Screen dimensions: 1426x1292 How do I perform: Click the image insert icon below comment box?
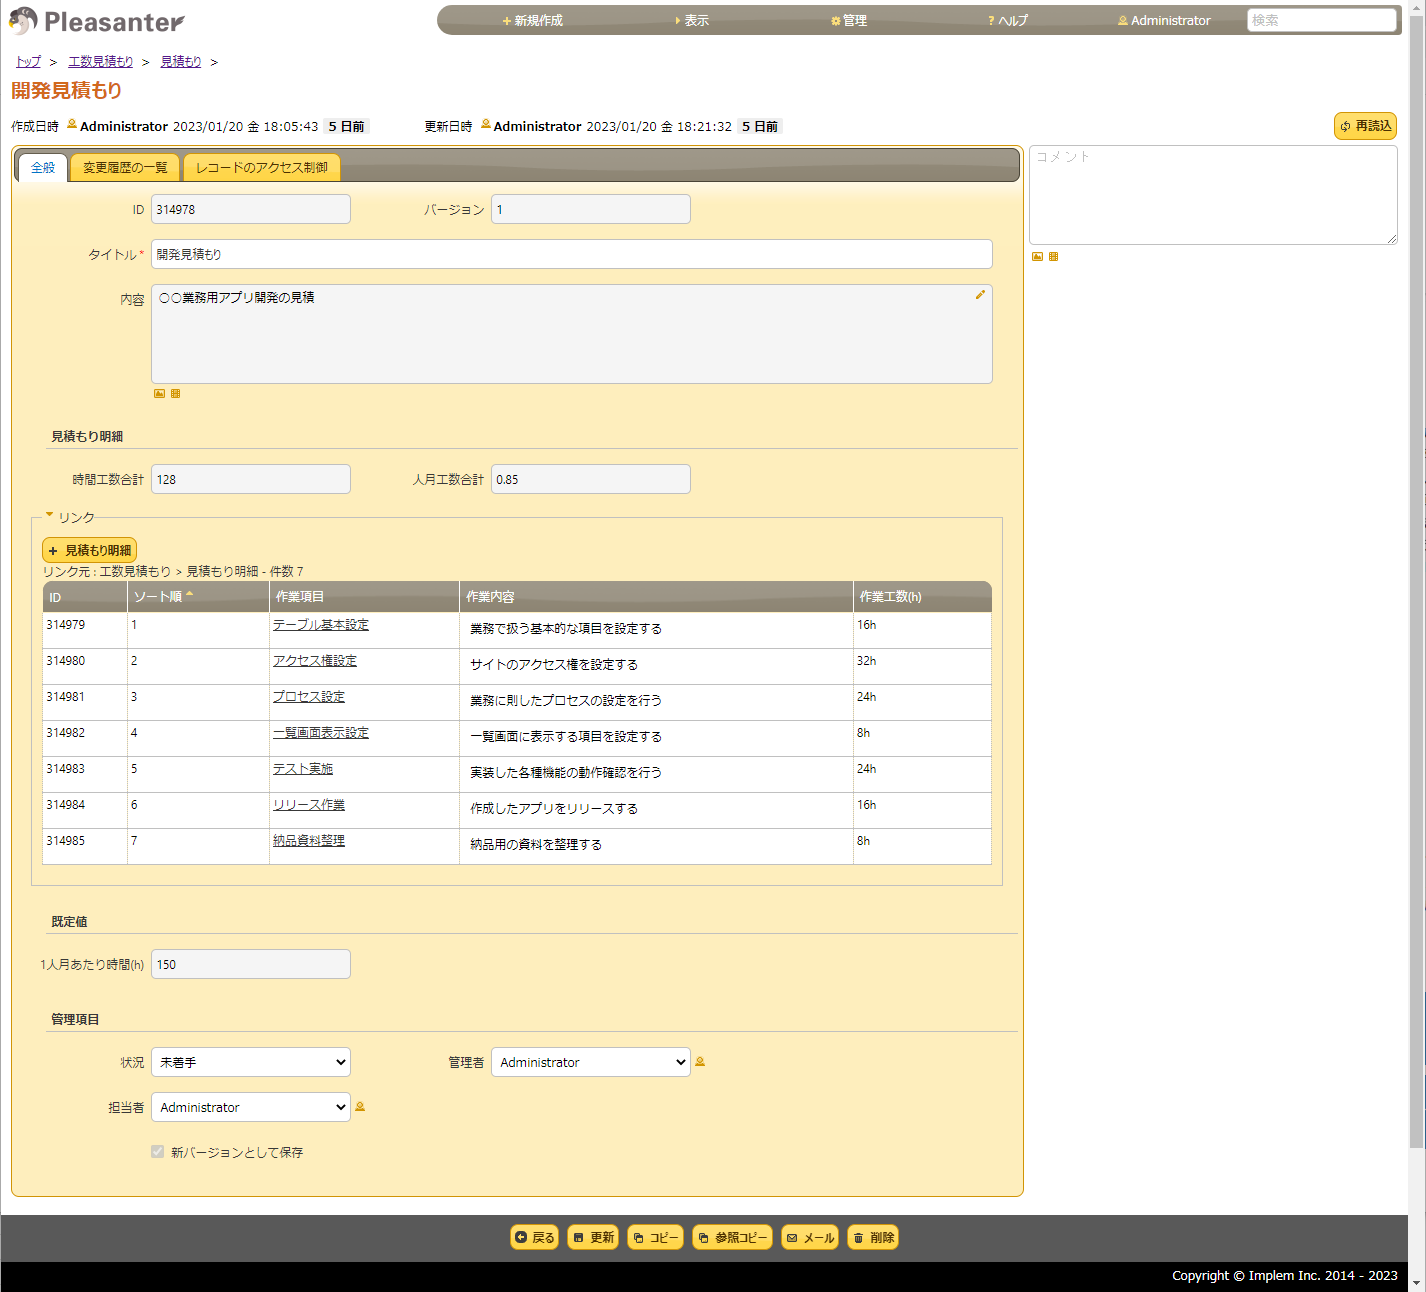click(x=1037, y=257)
